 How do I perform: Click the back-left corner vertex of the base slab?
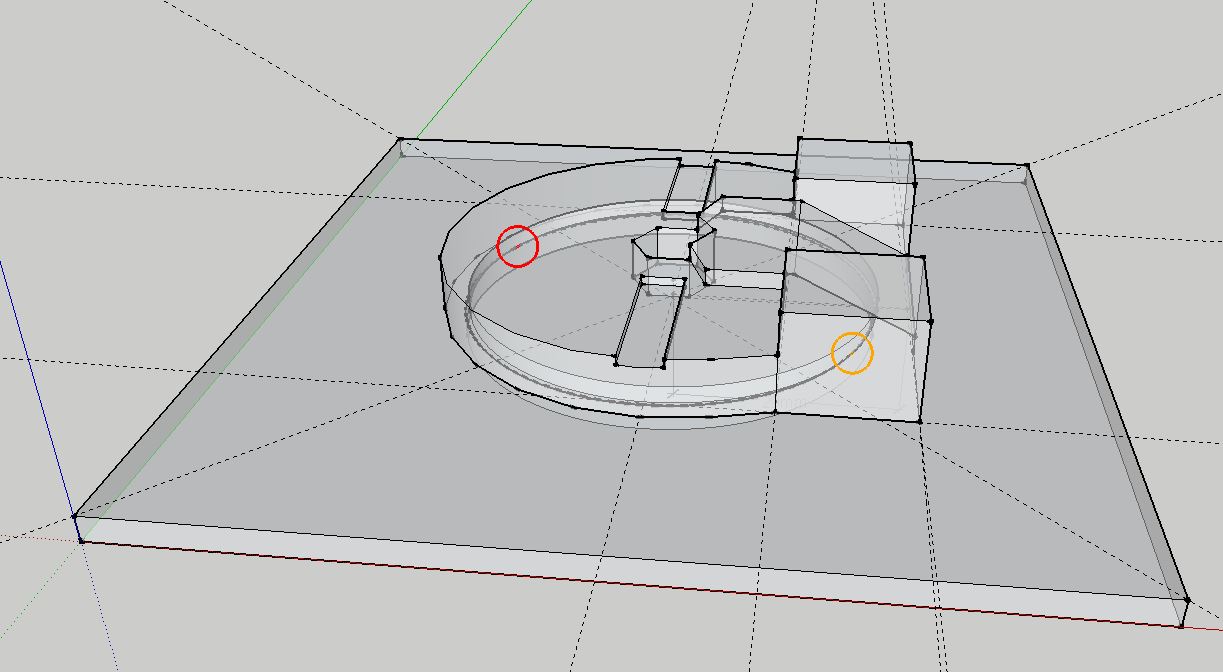tap(401, 140)
